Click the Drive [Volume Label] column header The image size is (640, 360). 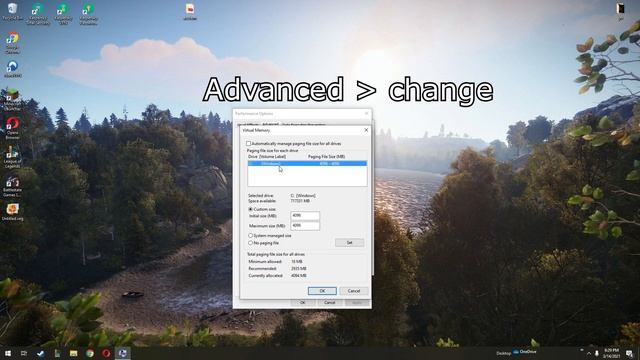click(x=267, y=157)
